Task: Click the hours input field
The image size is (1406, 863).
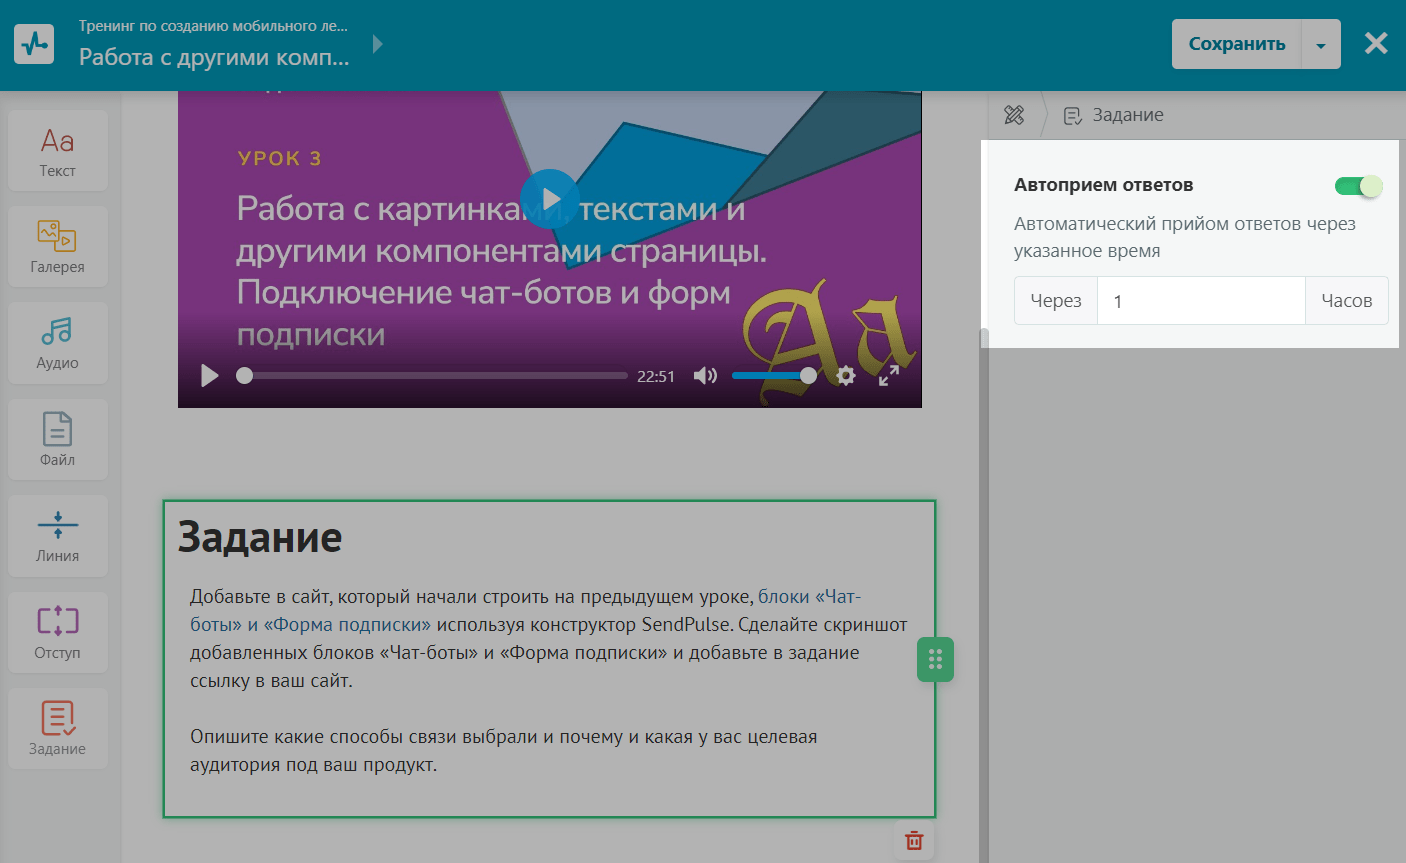Action: [1201, 301]
